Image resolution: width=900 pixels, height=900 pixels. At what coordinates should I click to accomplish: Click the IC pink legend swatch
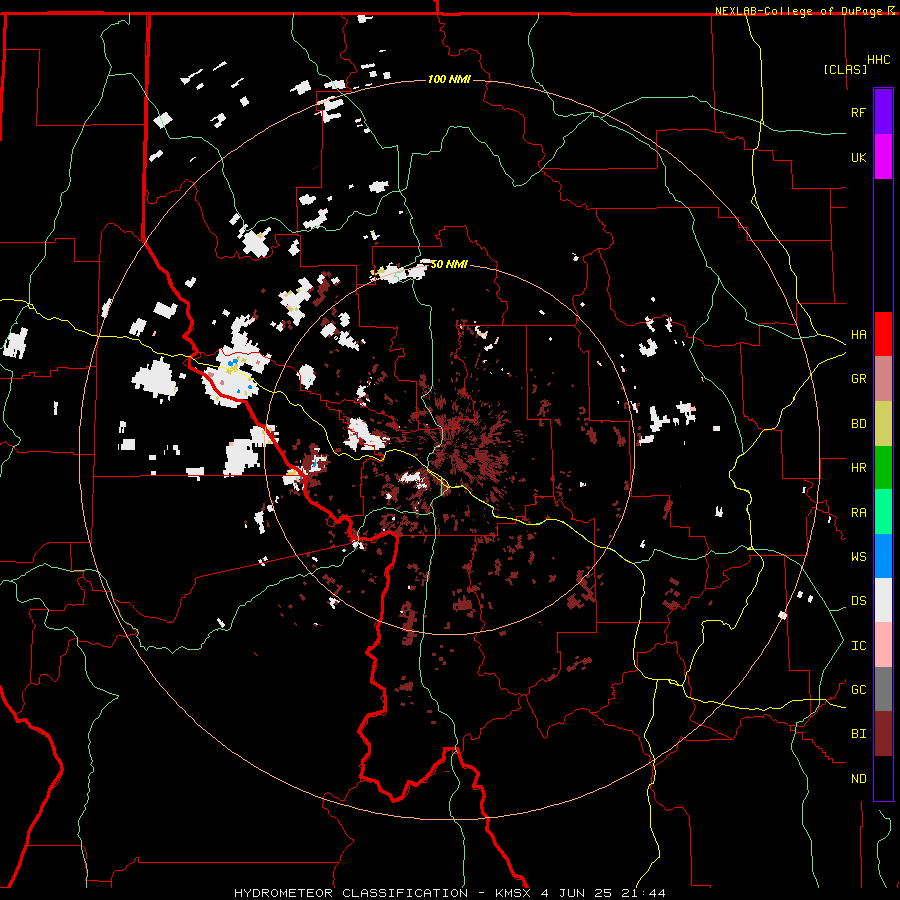(x=883, y=645)
